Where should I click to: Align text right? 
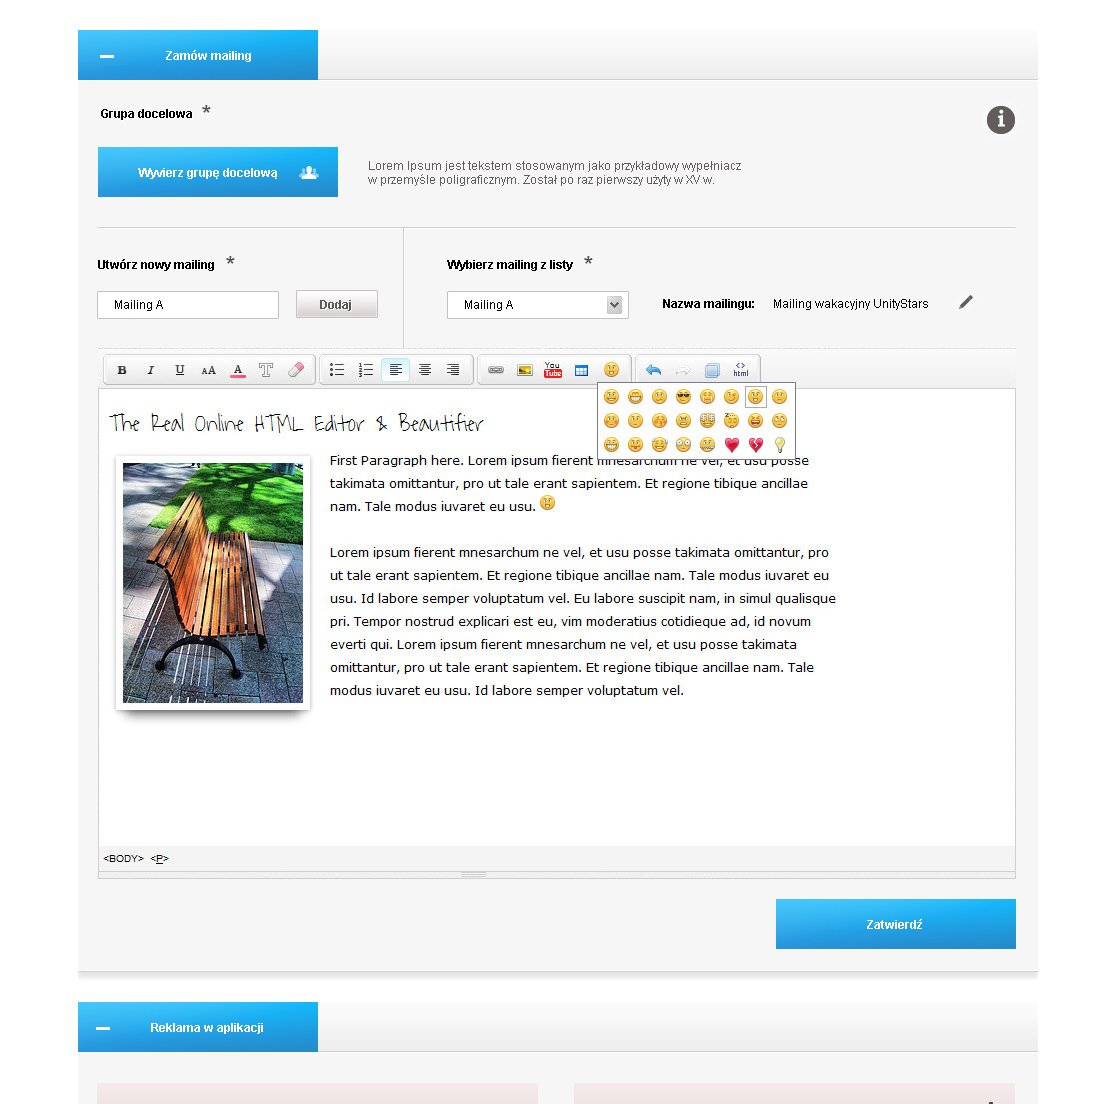pyautogui.click(x=453, y=370)
